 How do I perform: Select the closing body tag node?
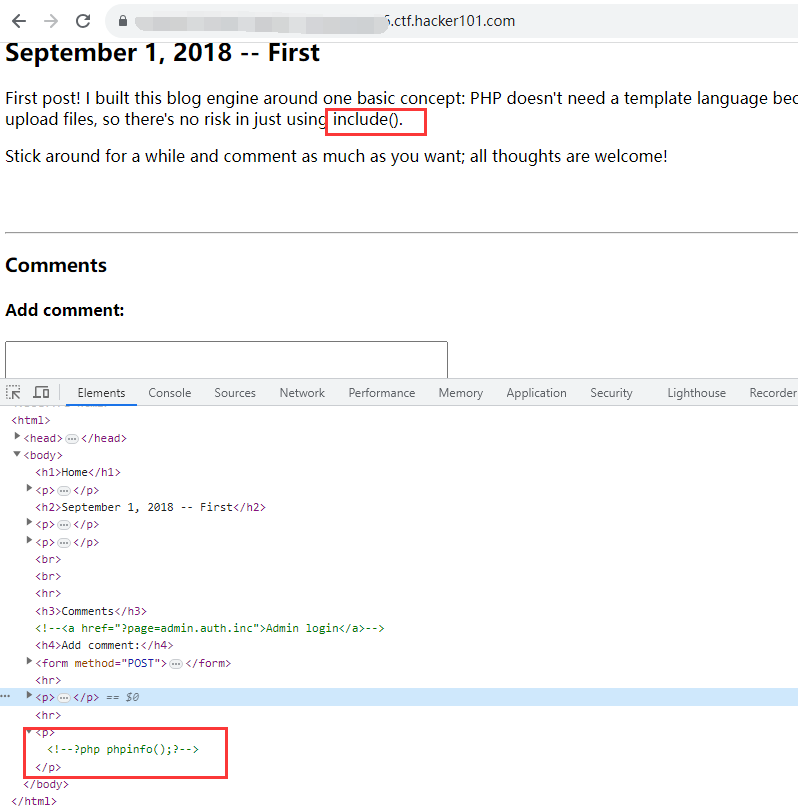point(46,784)
